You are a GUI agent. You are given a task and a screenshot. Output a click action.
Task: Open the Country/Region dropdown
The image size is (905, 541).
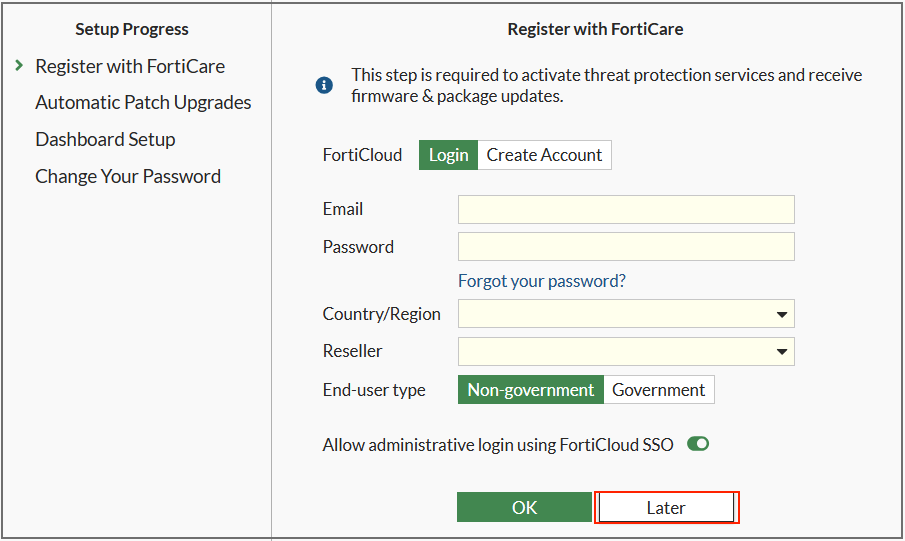[615, 314]
